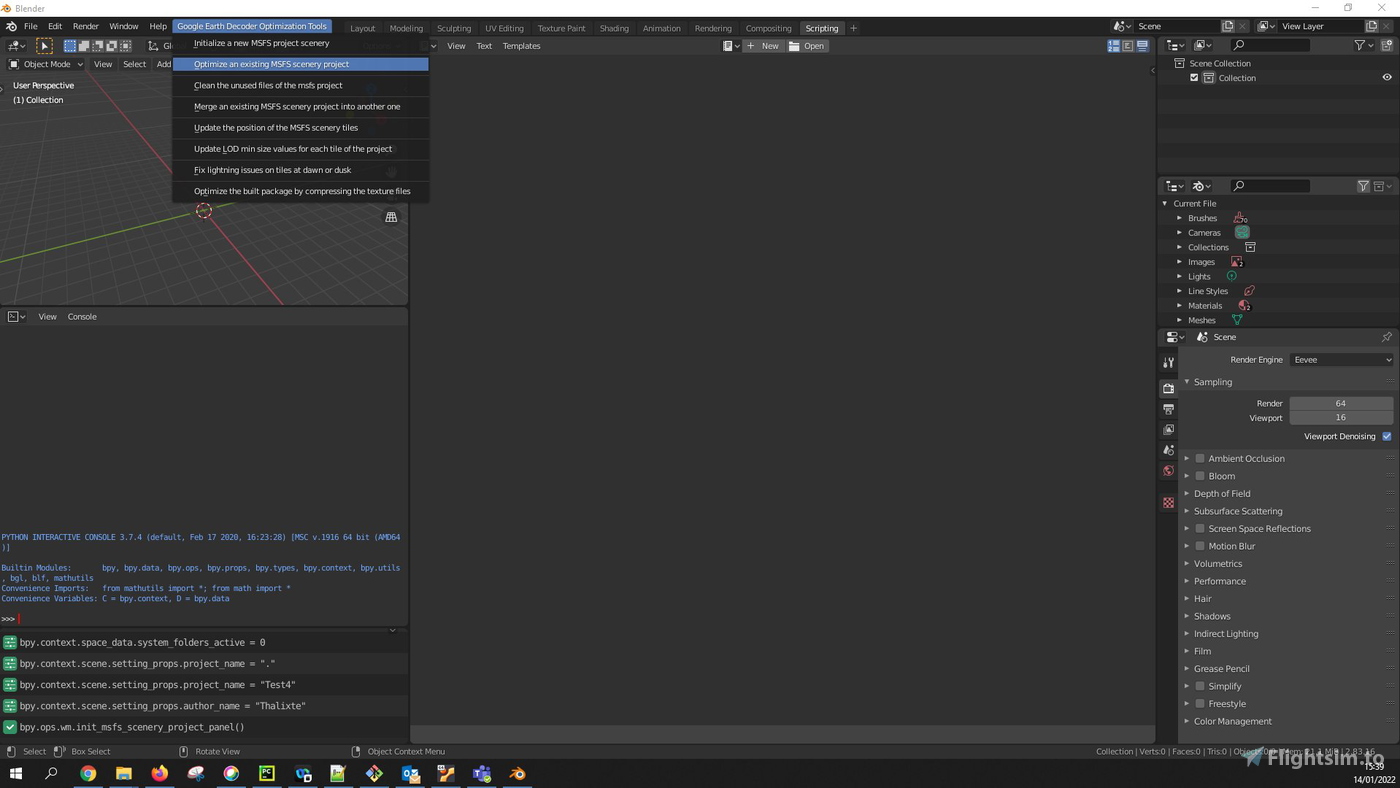Open the Render Engine dropdown showing Eevee

click(1341, 359)
